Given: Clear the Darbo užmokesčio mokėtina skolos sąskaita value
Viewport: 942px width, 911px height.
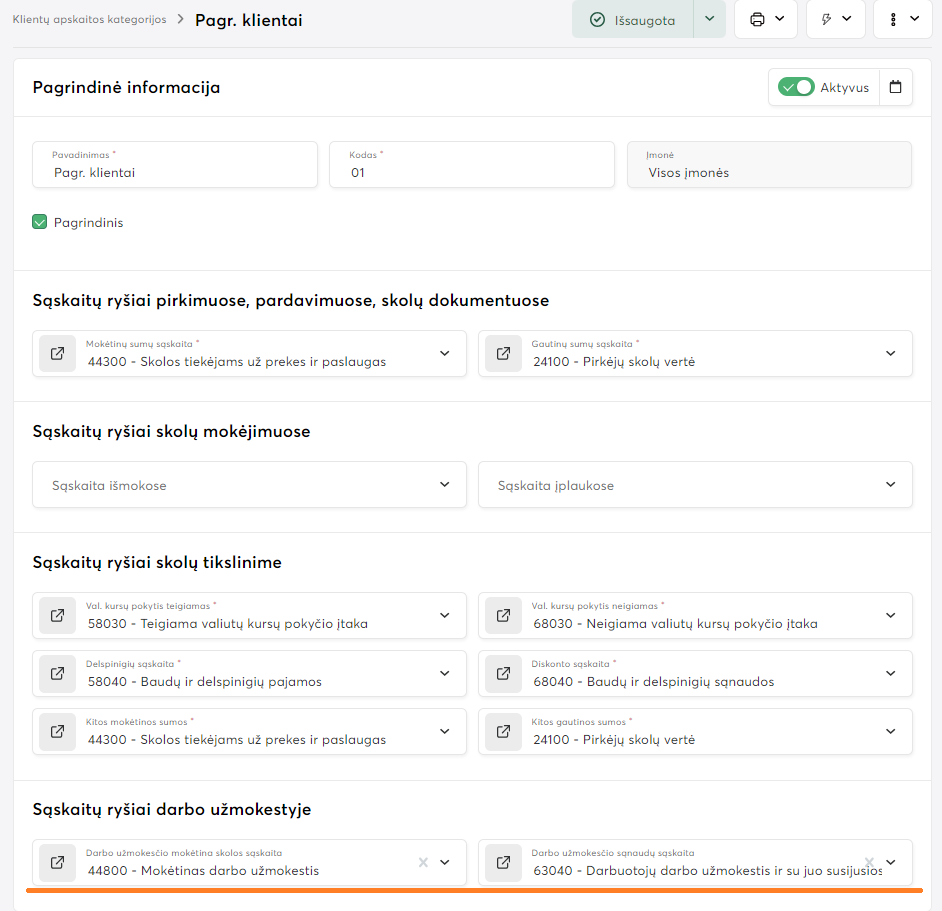Looking at the screenshot, I should click(x=423, y=862).
